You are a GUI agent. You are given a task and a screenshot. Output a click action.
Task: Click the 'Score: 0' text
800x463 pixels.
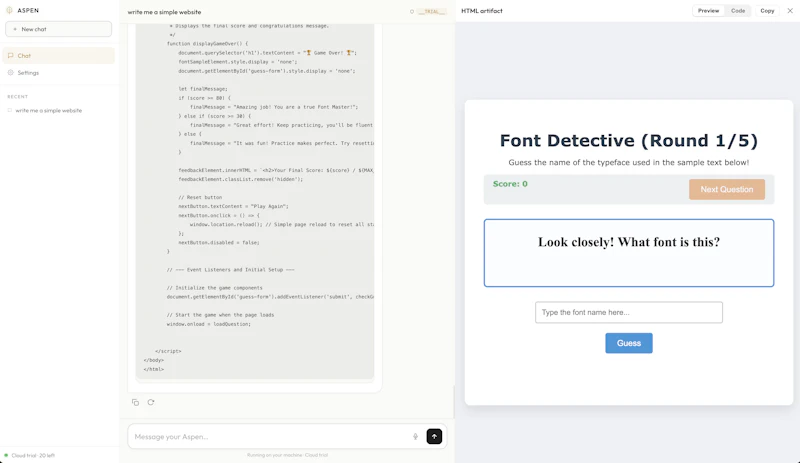click(510, 184)
